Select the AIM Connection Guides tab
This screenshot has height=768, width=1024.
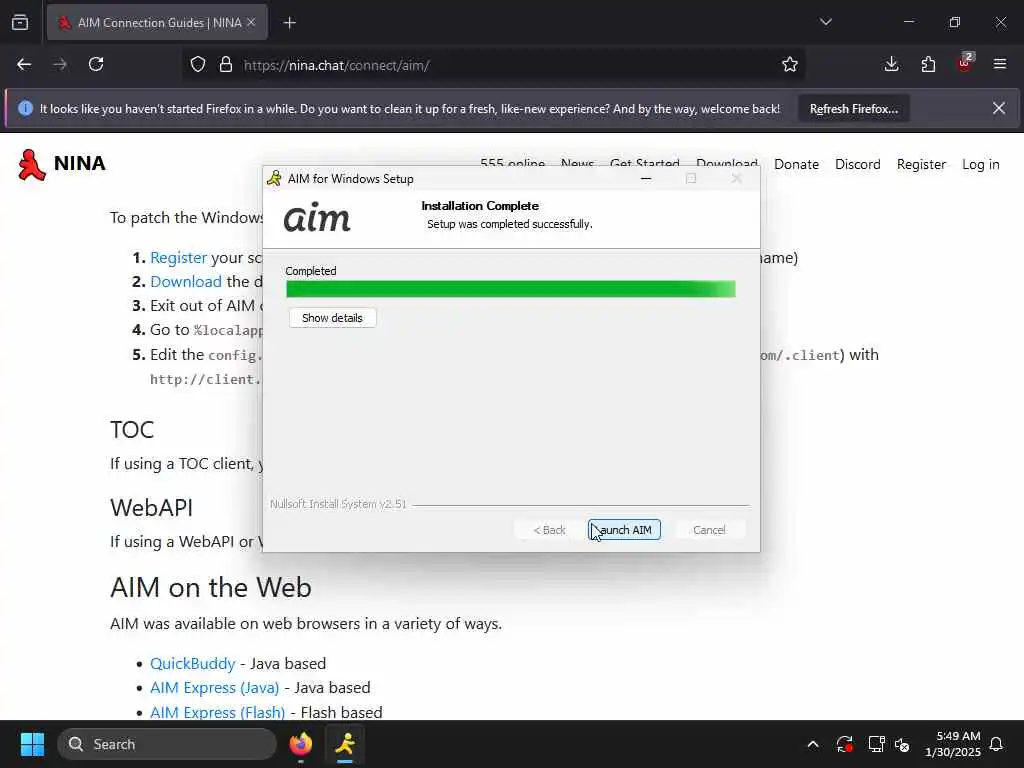(x=157, y=23)
